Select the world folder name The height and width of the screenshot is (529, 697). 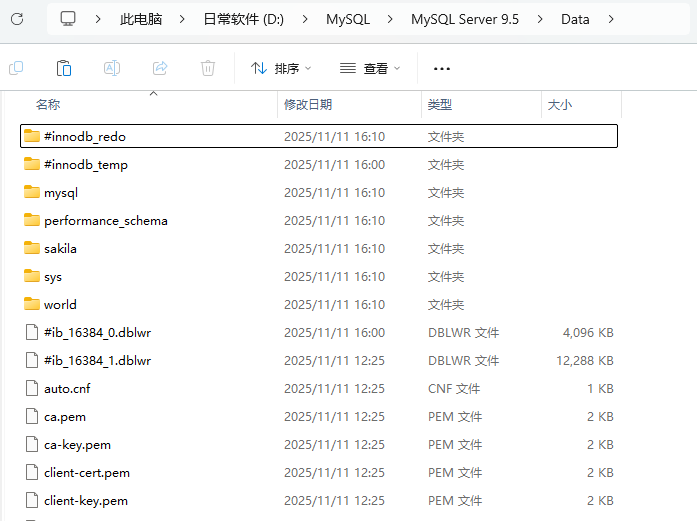click(x=60, y=305)
